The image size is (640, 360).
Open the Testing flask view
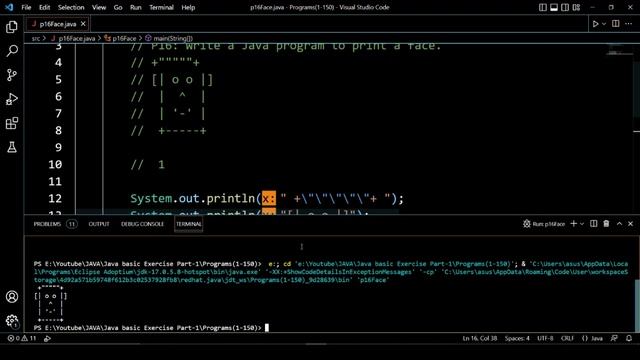click(12, 147)
